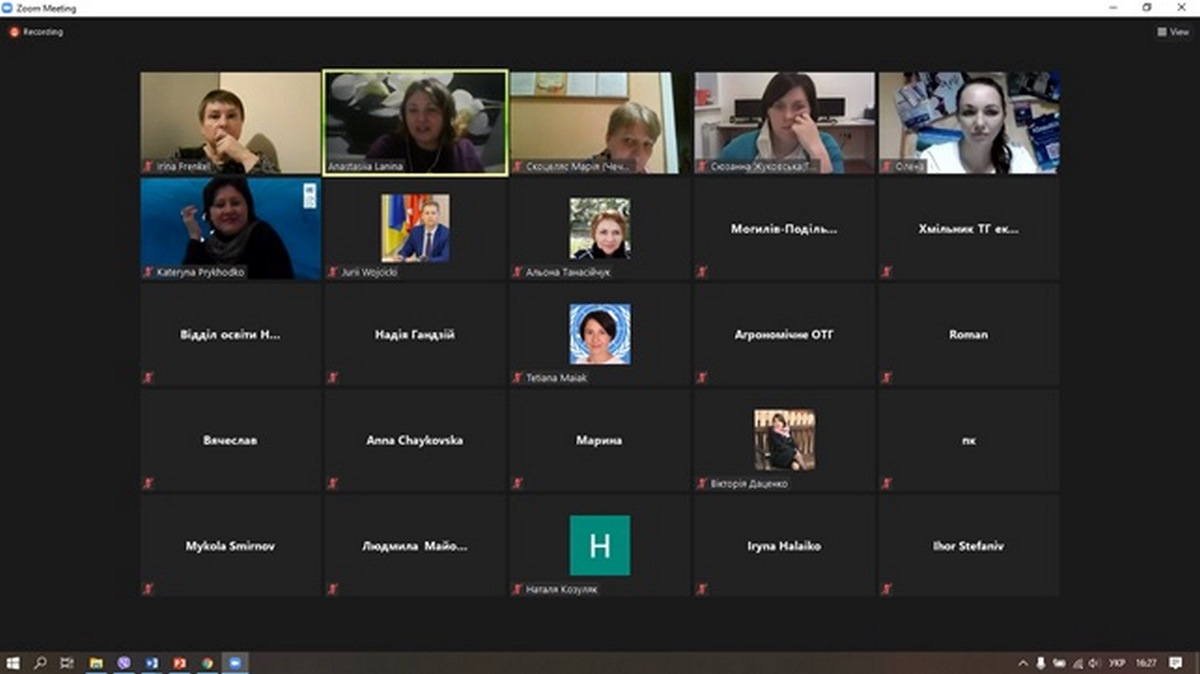
Task: Switch to Viber on the taskbar
Action: click(124, 663)
